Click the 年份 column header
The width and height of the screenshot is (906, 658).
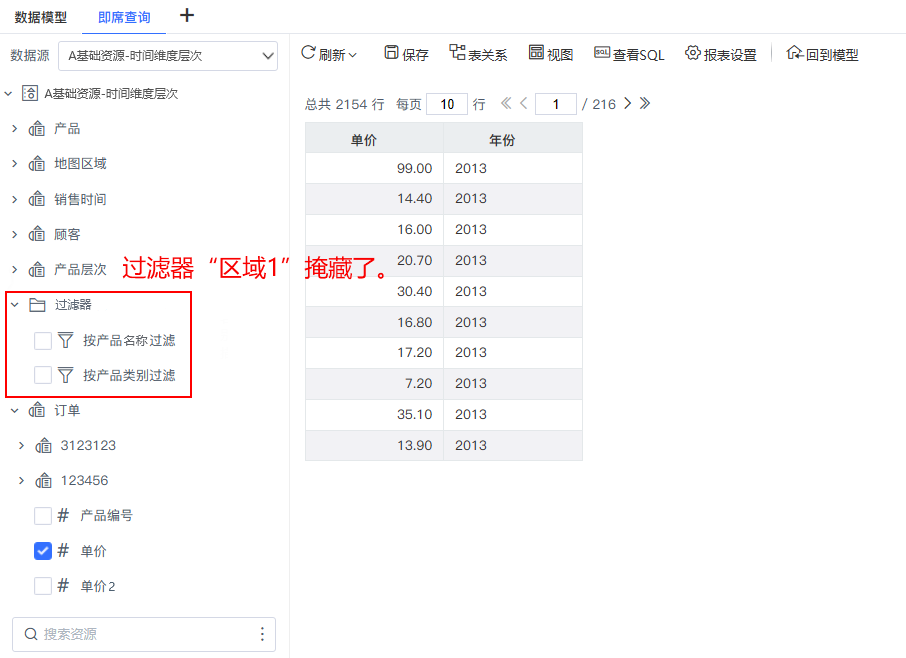[x=513, y=137]
